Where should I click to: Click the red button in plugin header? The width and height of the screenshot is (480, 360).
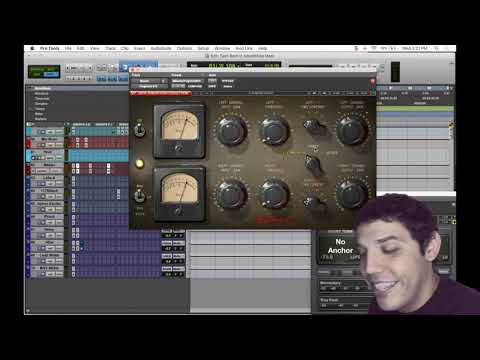point(372,81)
